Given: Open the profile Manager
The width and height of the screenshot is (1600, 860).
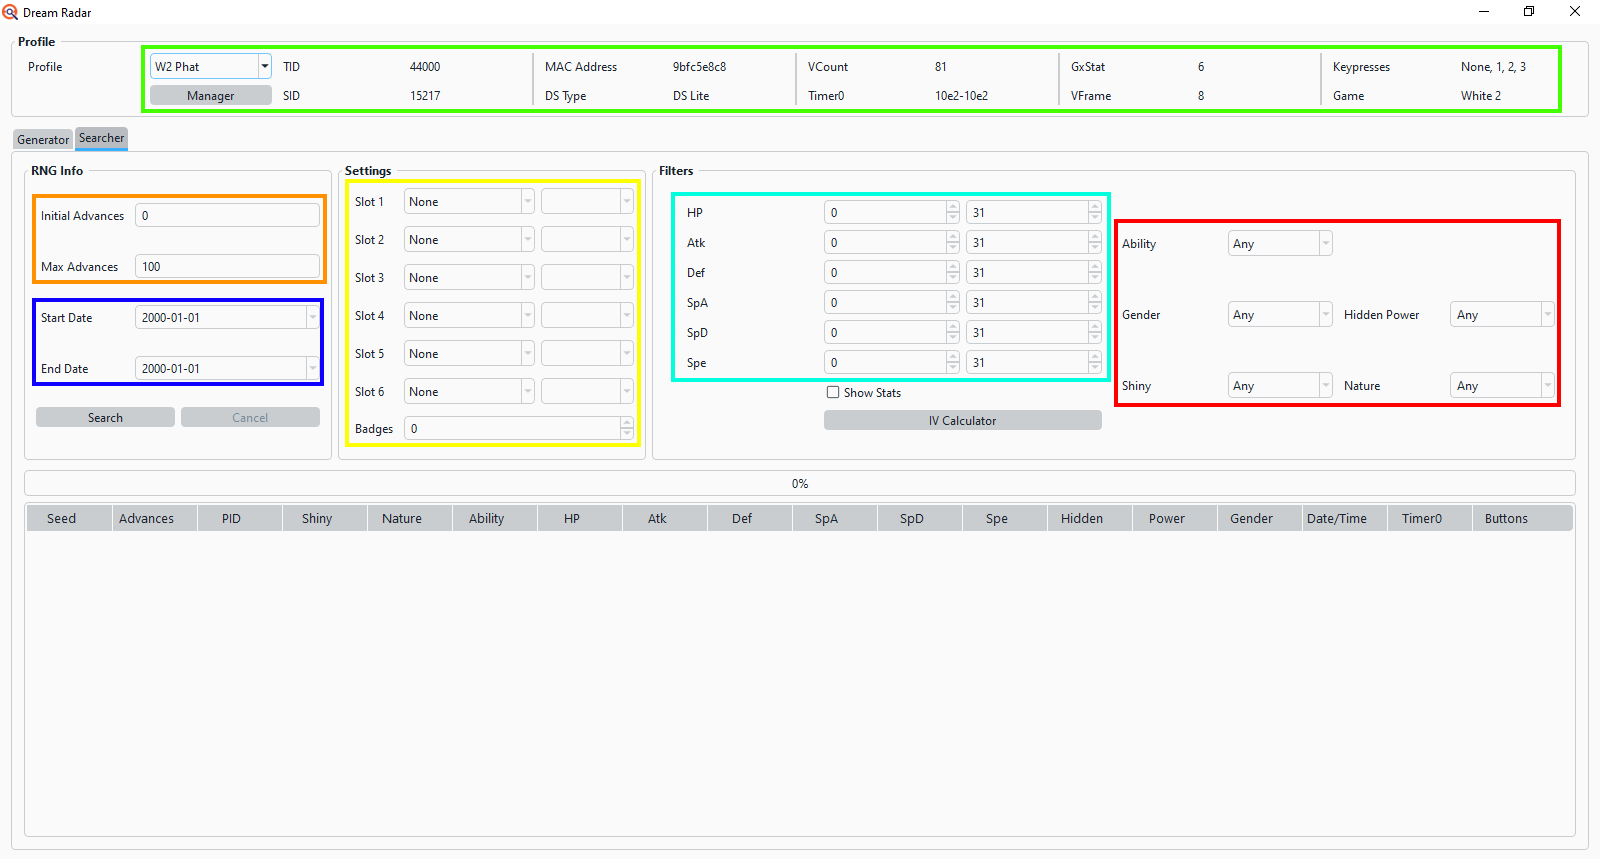Looking at the screenshot, I should point(211,96).
